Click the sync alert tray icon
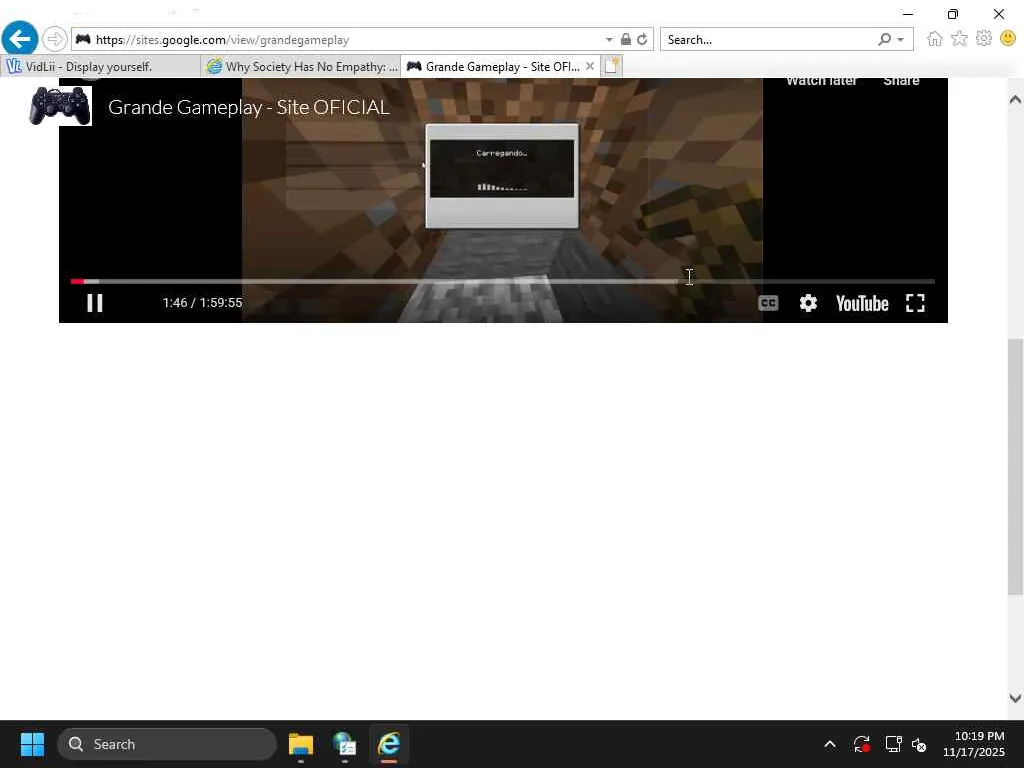Image resolution: width=1024 pixels, height=768 pixels. pyautogui.click(x=861, y=744)
